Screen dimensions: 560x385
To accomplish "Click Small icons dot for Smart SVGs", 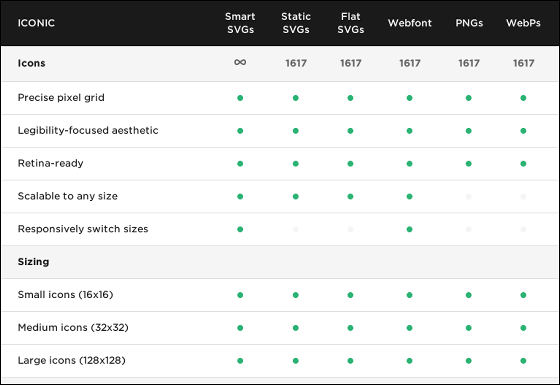I will tap(240, 295).
